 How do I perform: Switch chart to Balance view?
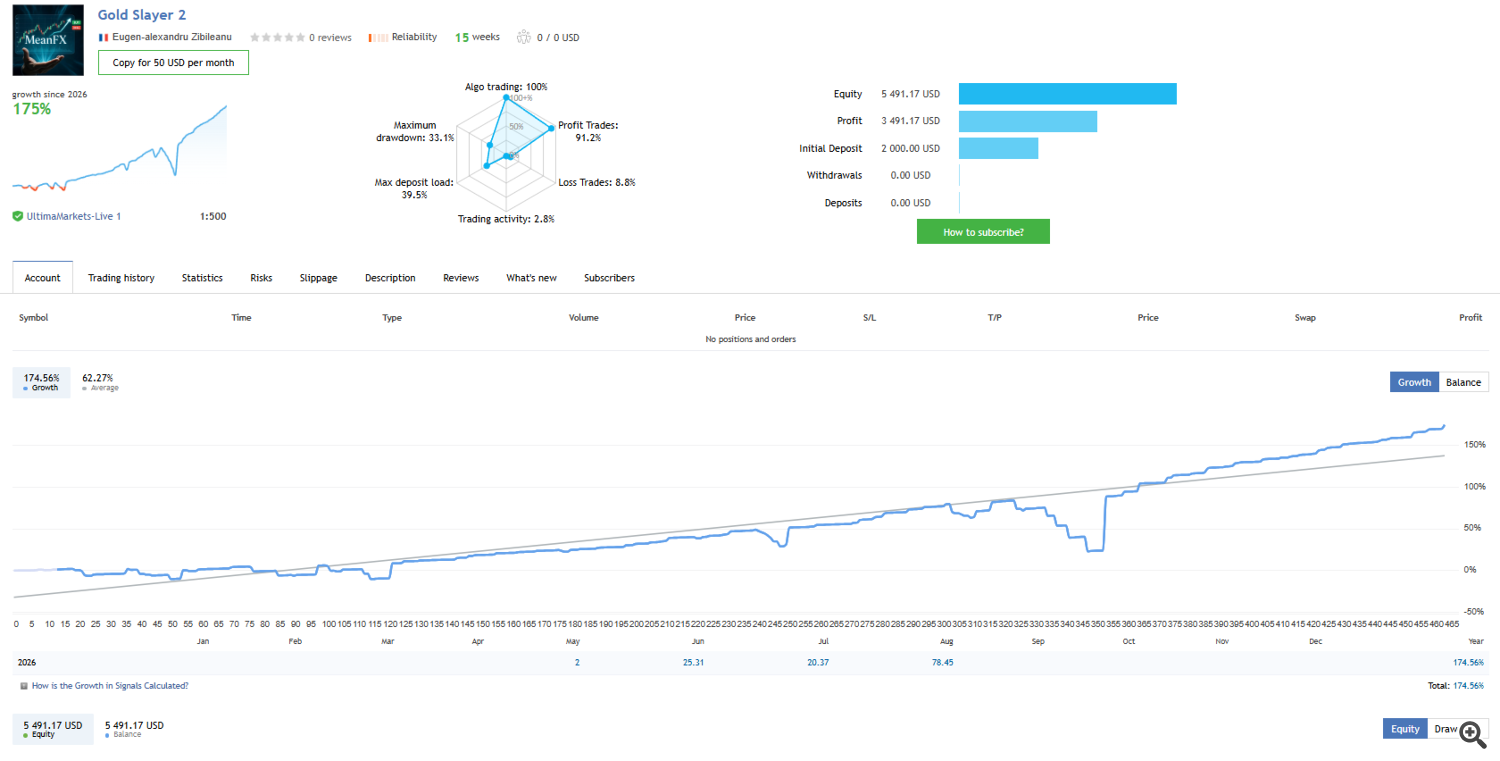tap(1463, 382)
